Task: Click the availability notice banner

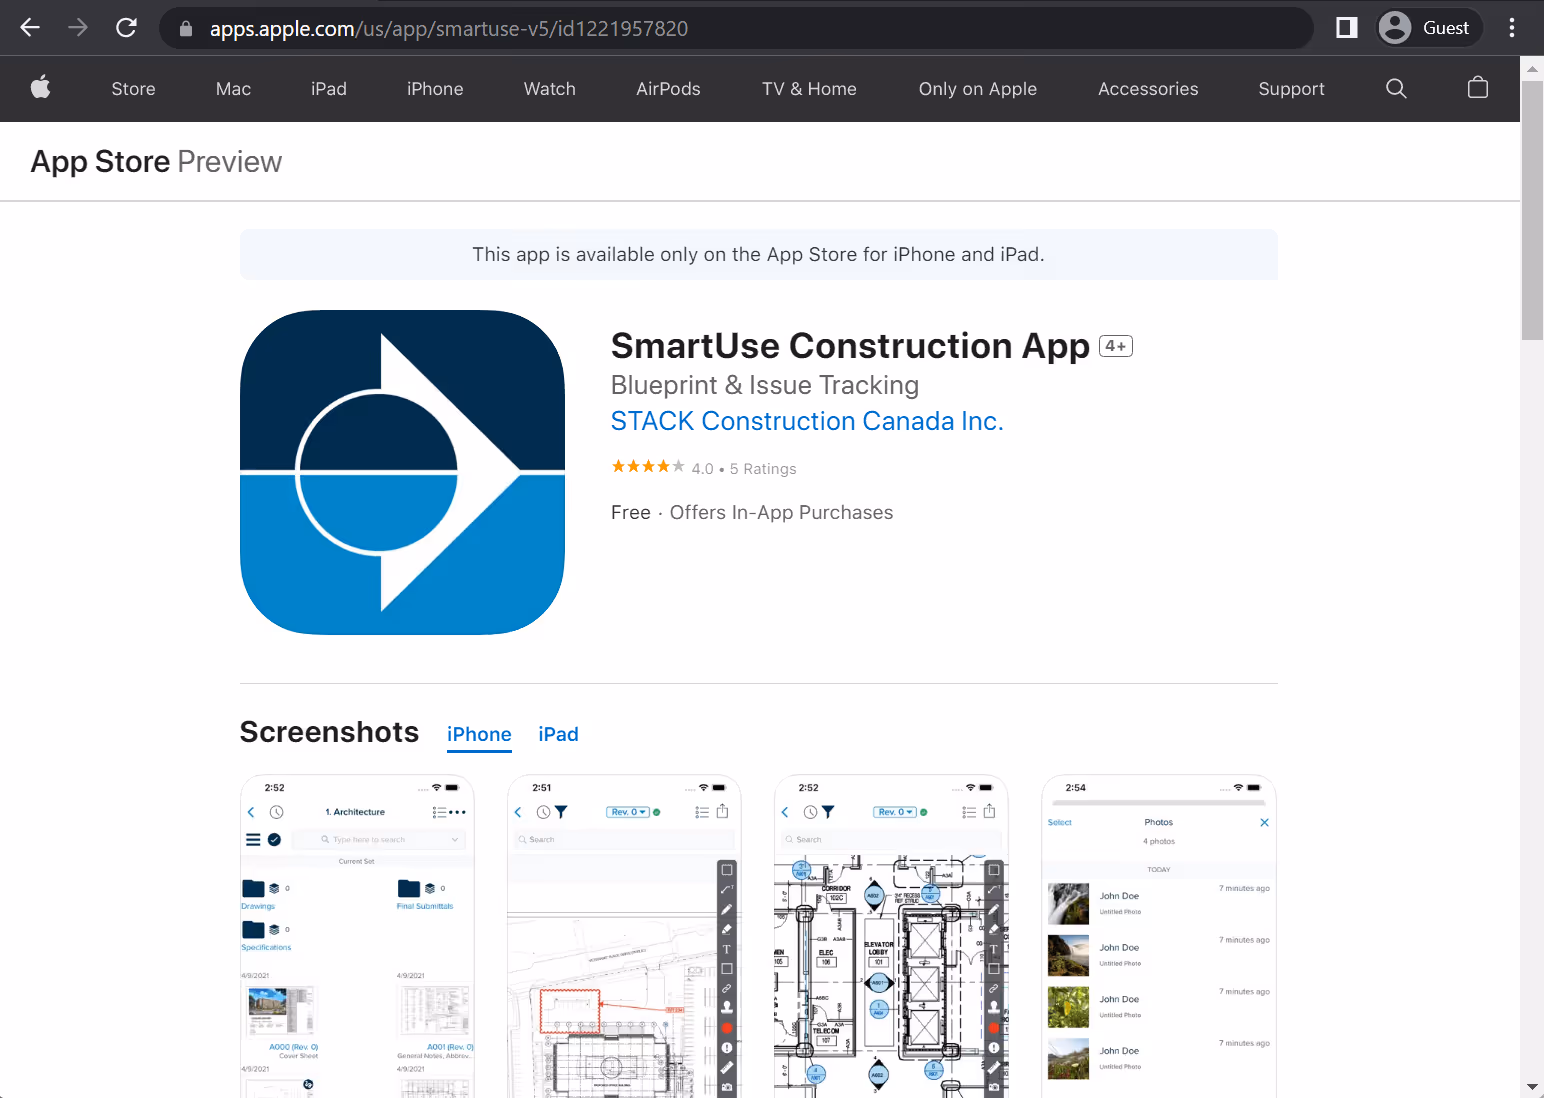Action: [759, 254]
